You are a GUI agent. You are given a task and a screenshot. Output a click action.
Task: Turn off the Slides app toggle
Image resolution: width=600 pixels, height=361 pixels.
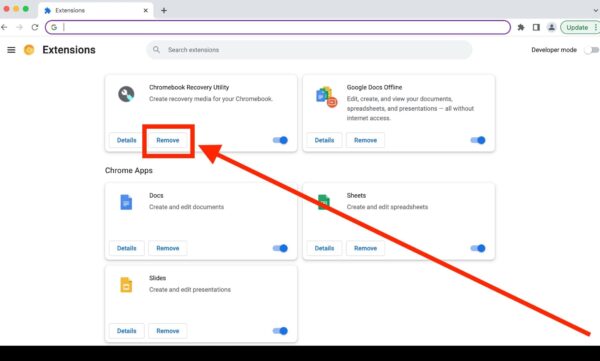point(280,331)
